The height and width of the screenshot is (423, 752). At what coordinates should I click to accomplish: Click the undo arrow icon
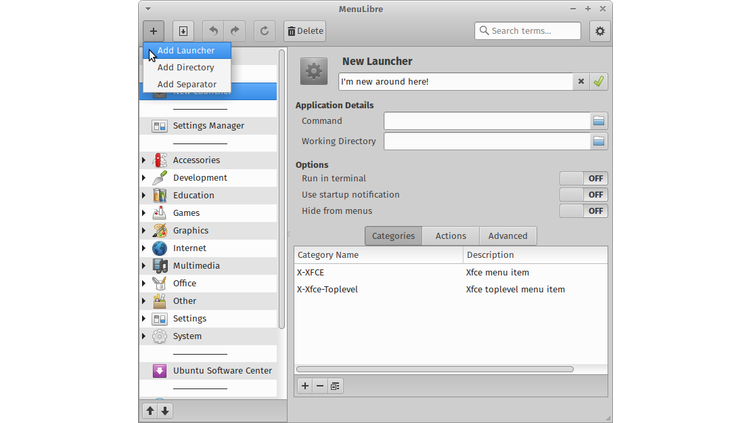213,31
